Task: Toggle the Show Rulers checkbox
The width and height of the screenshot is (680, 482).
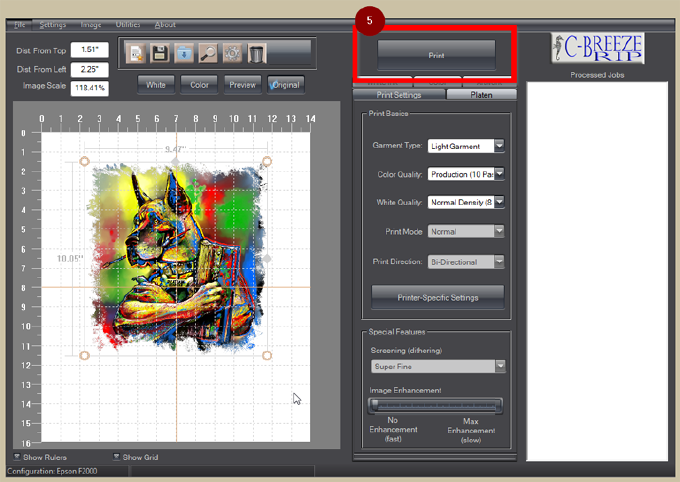Action: click(17, 456)
